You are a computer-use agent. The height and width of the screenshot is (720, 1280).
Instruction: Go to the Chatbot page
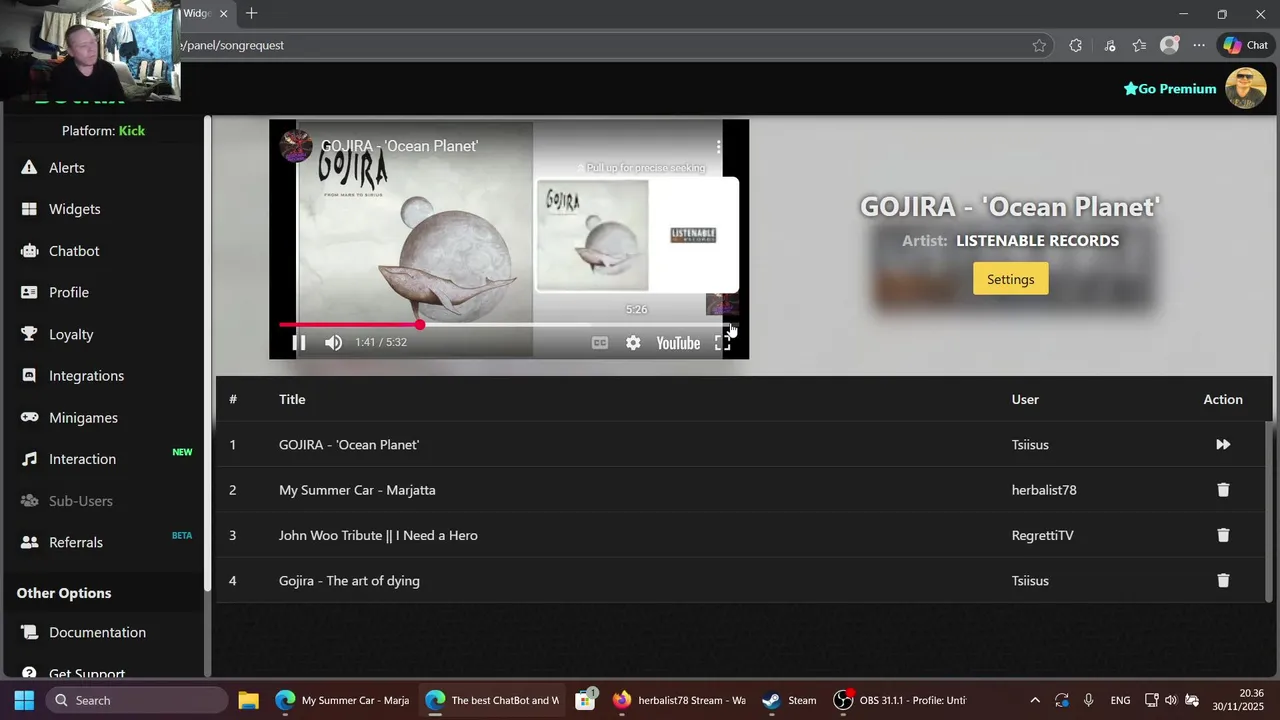click(x=73, y=251)
